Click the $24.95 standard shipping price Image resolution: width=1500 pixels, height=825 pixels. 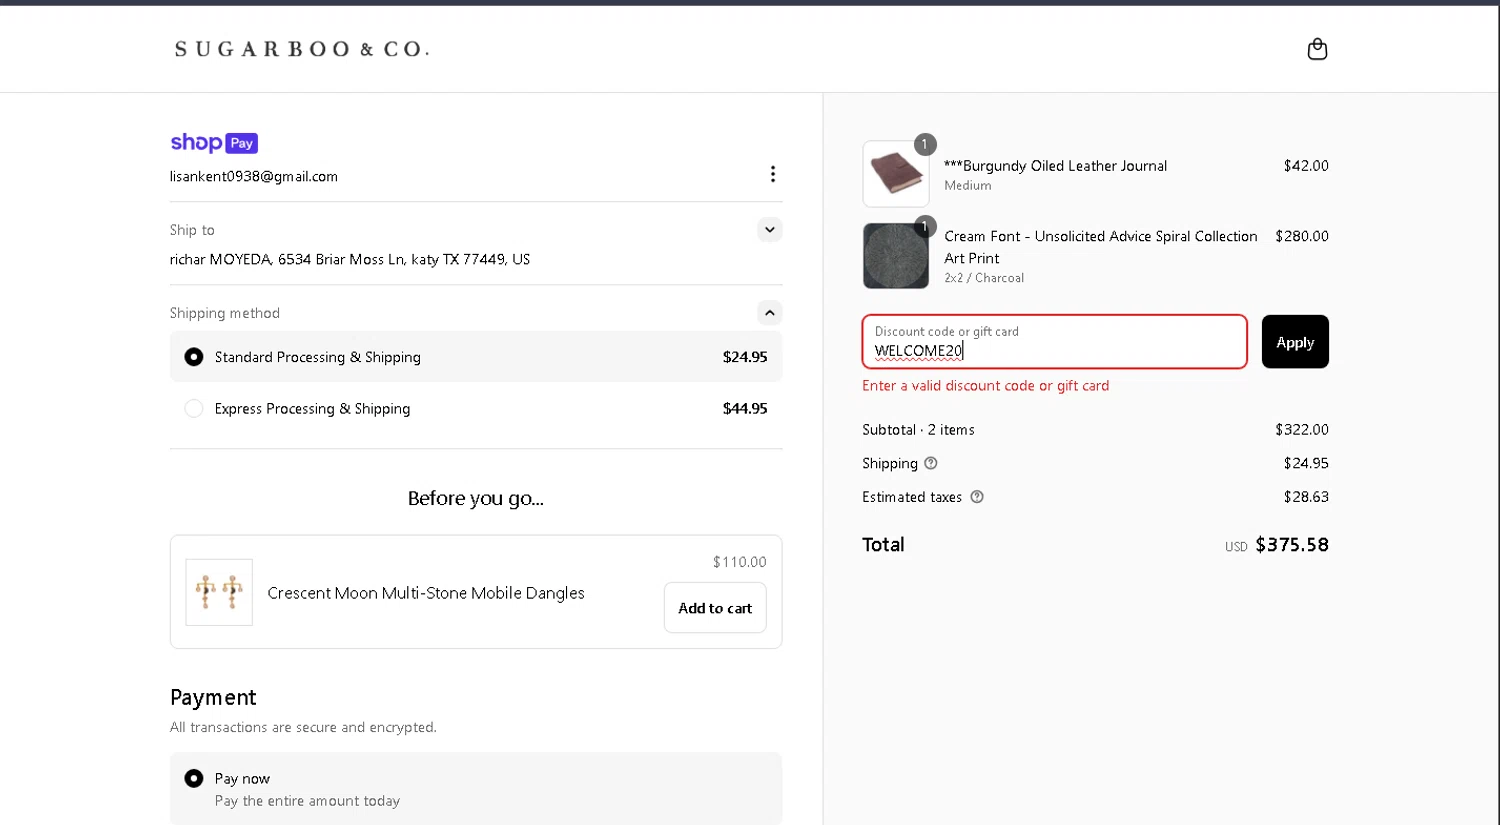click(745, 357)
